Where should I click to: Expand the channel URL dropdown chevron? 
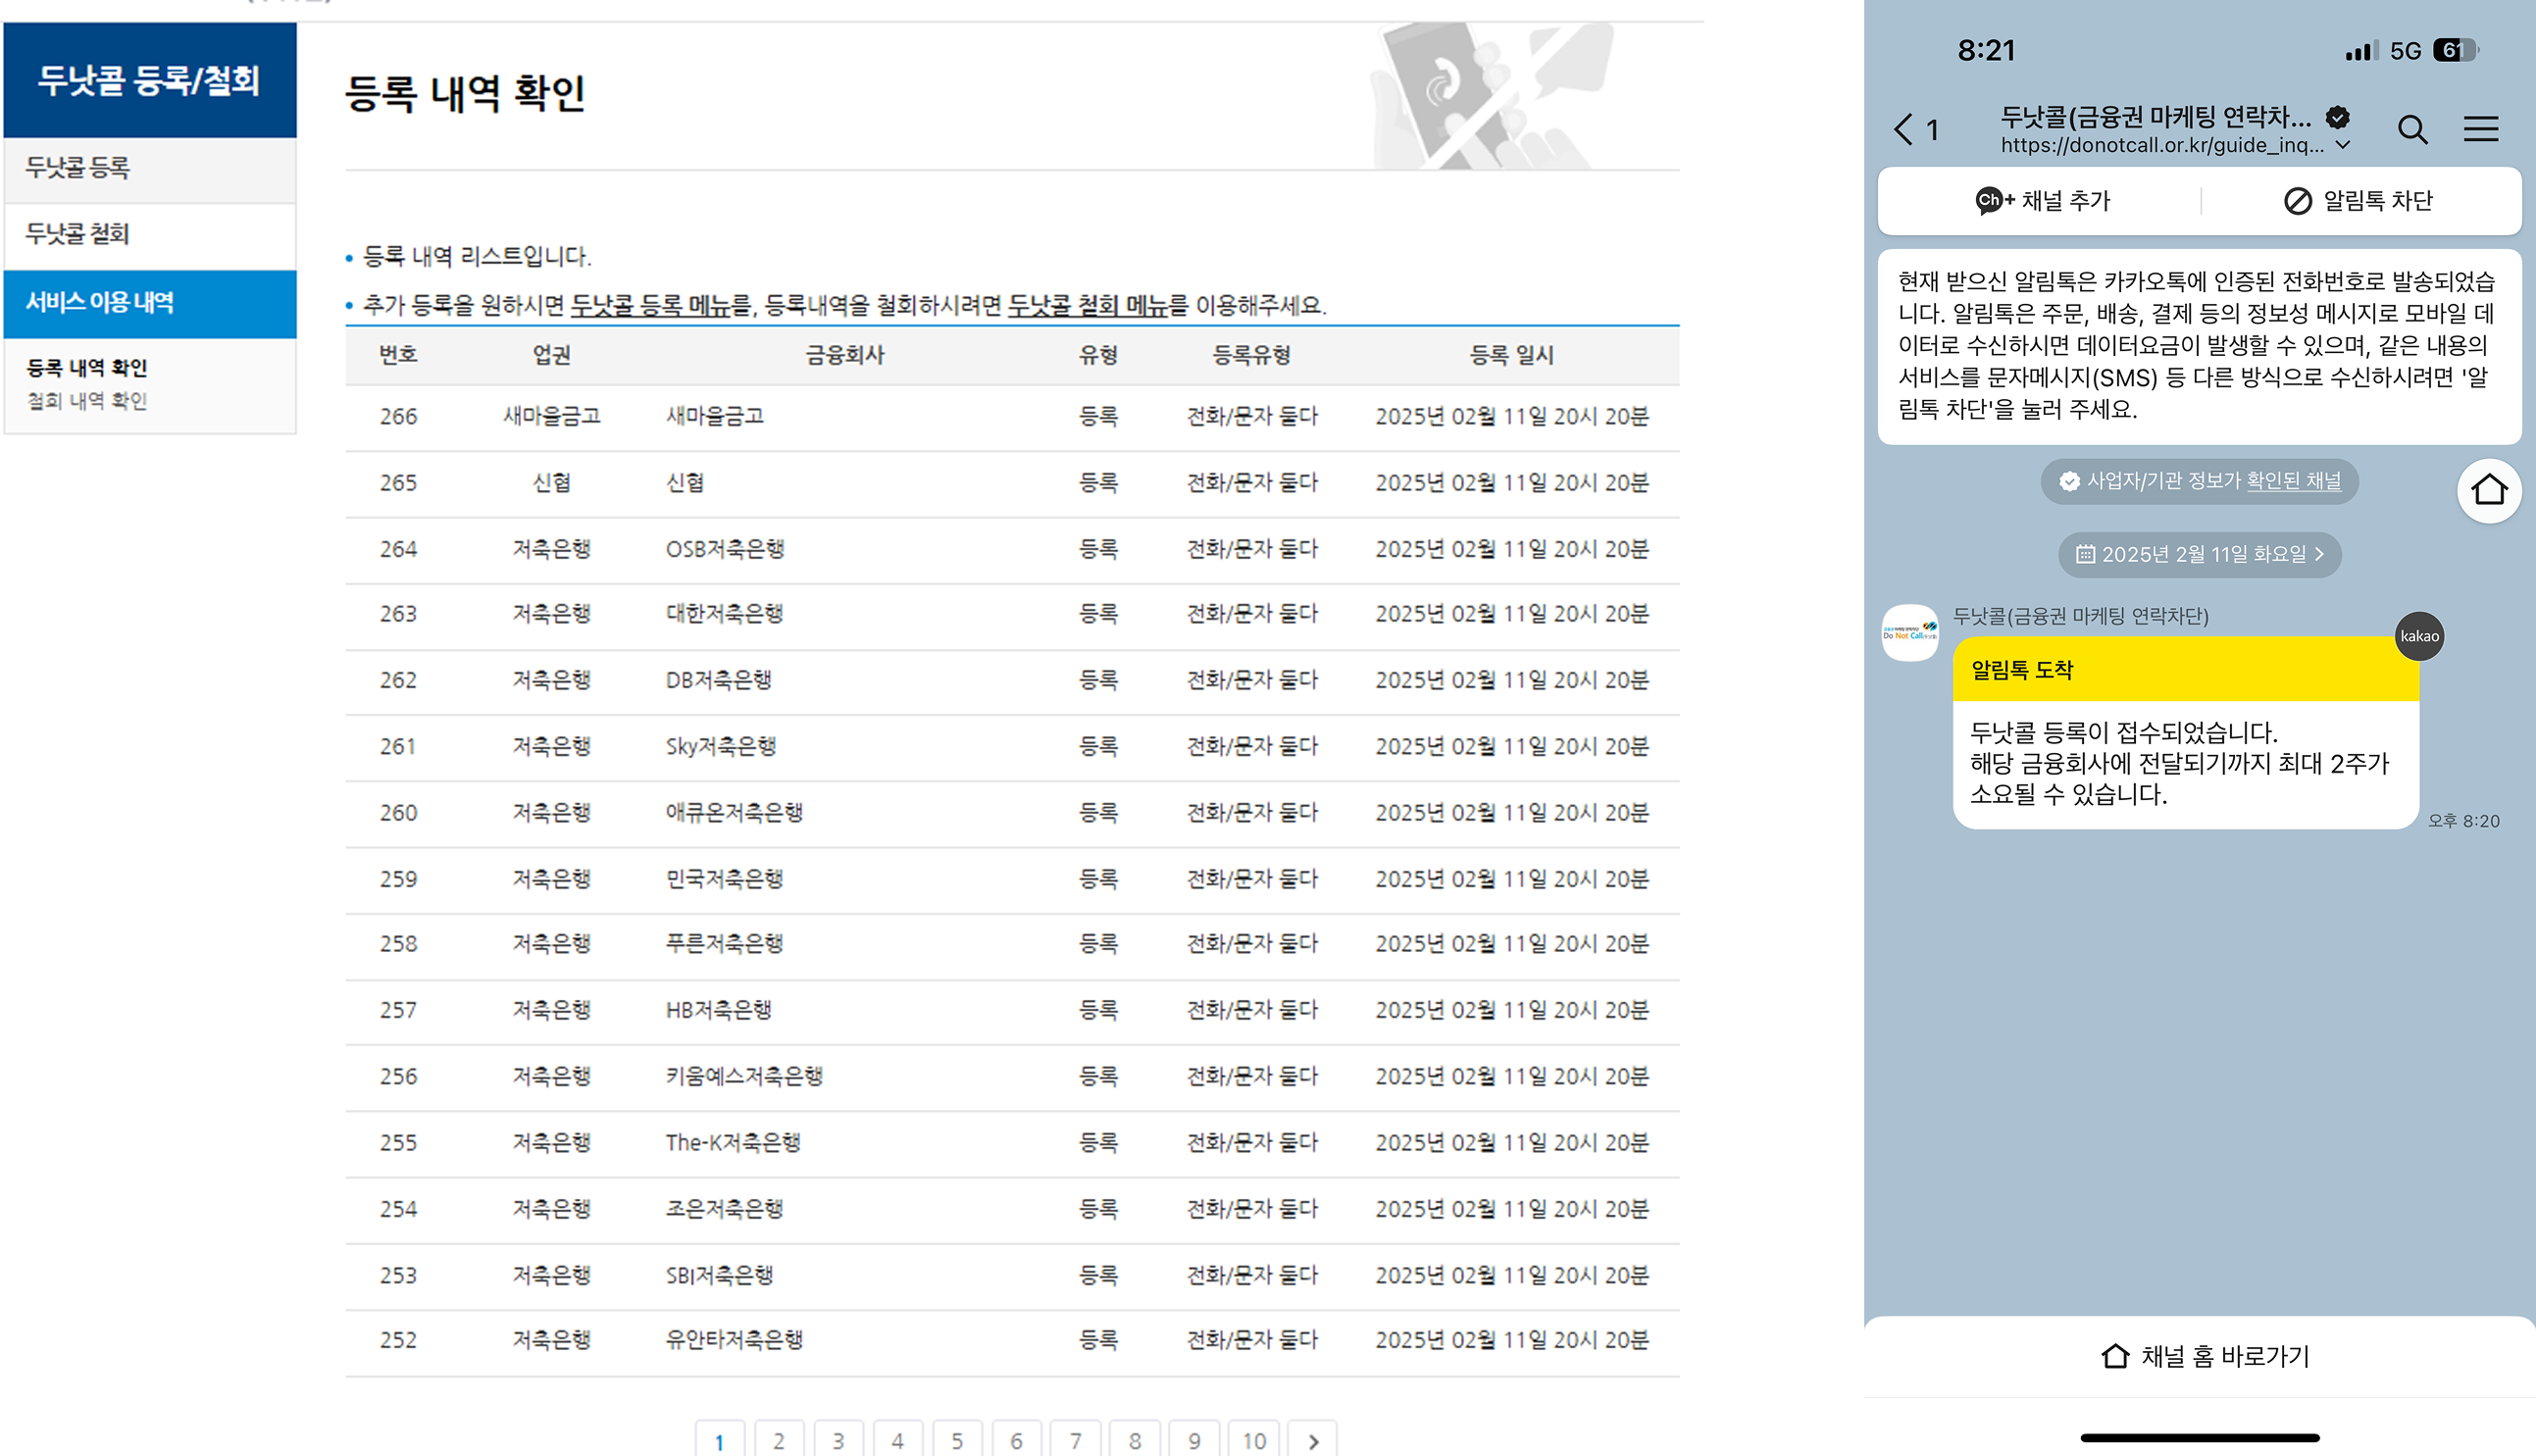[2343, 146]
